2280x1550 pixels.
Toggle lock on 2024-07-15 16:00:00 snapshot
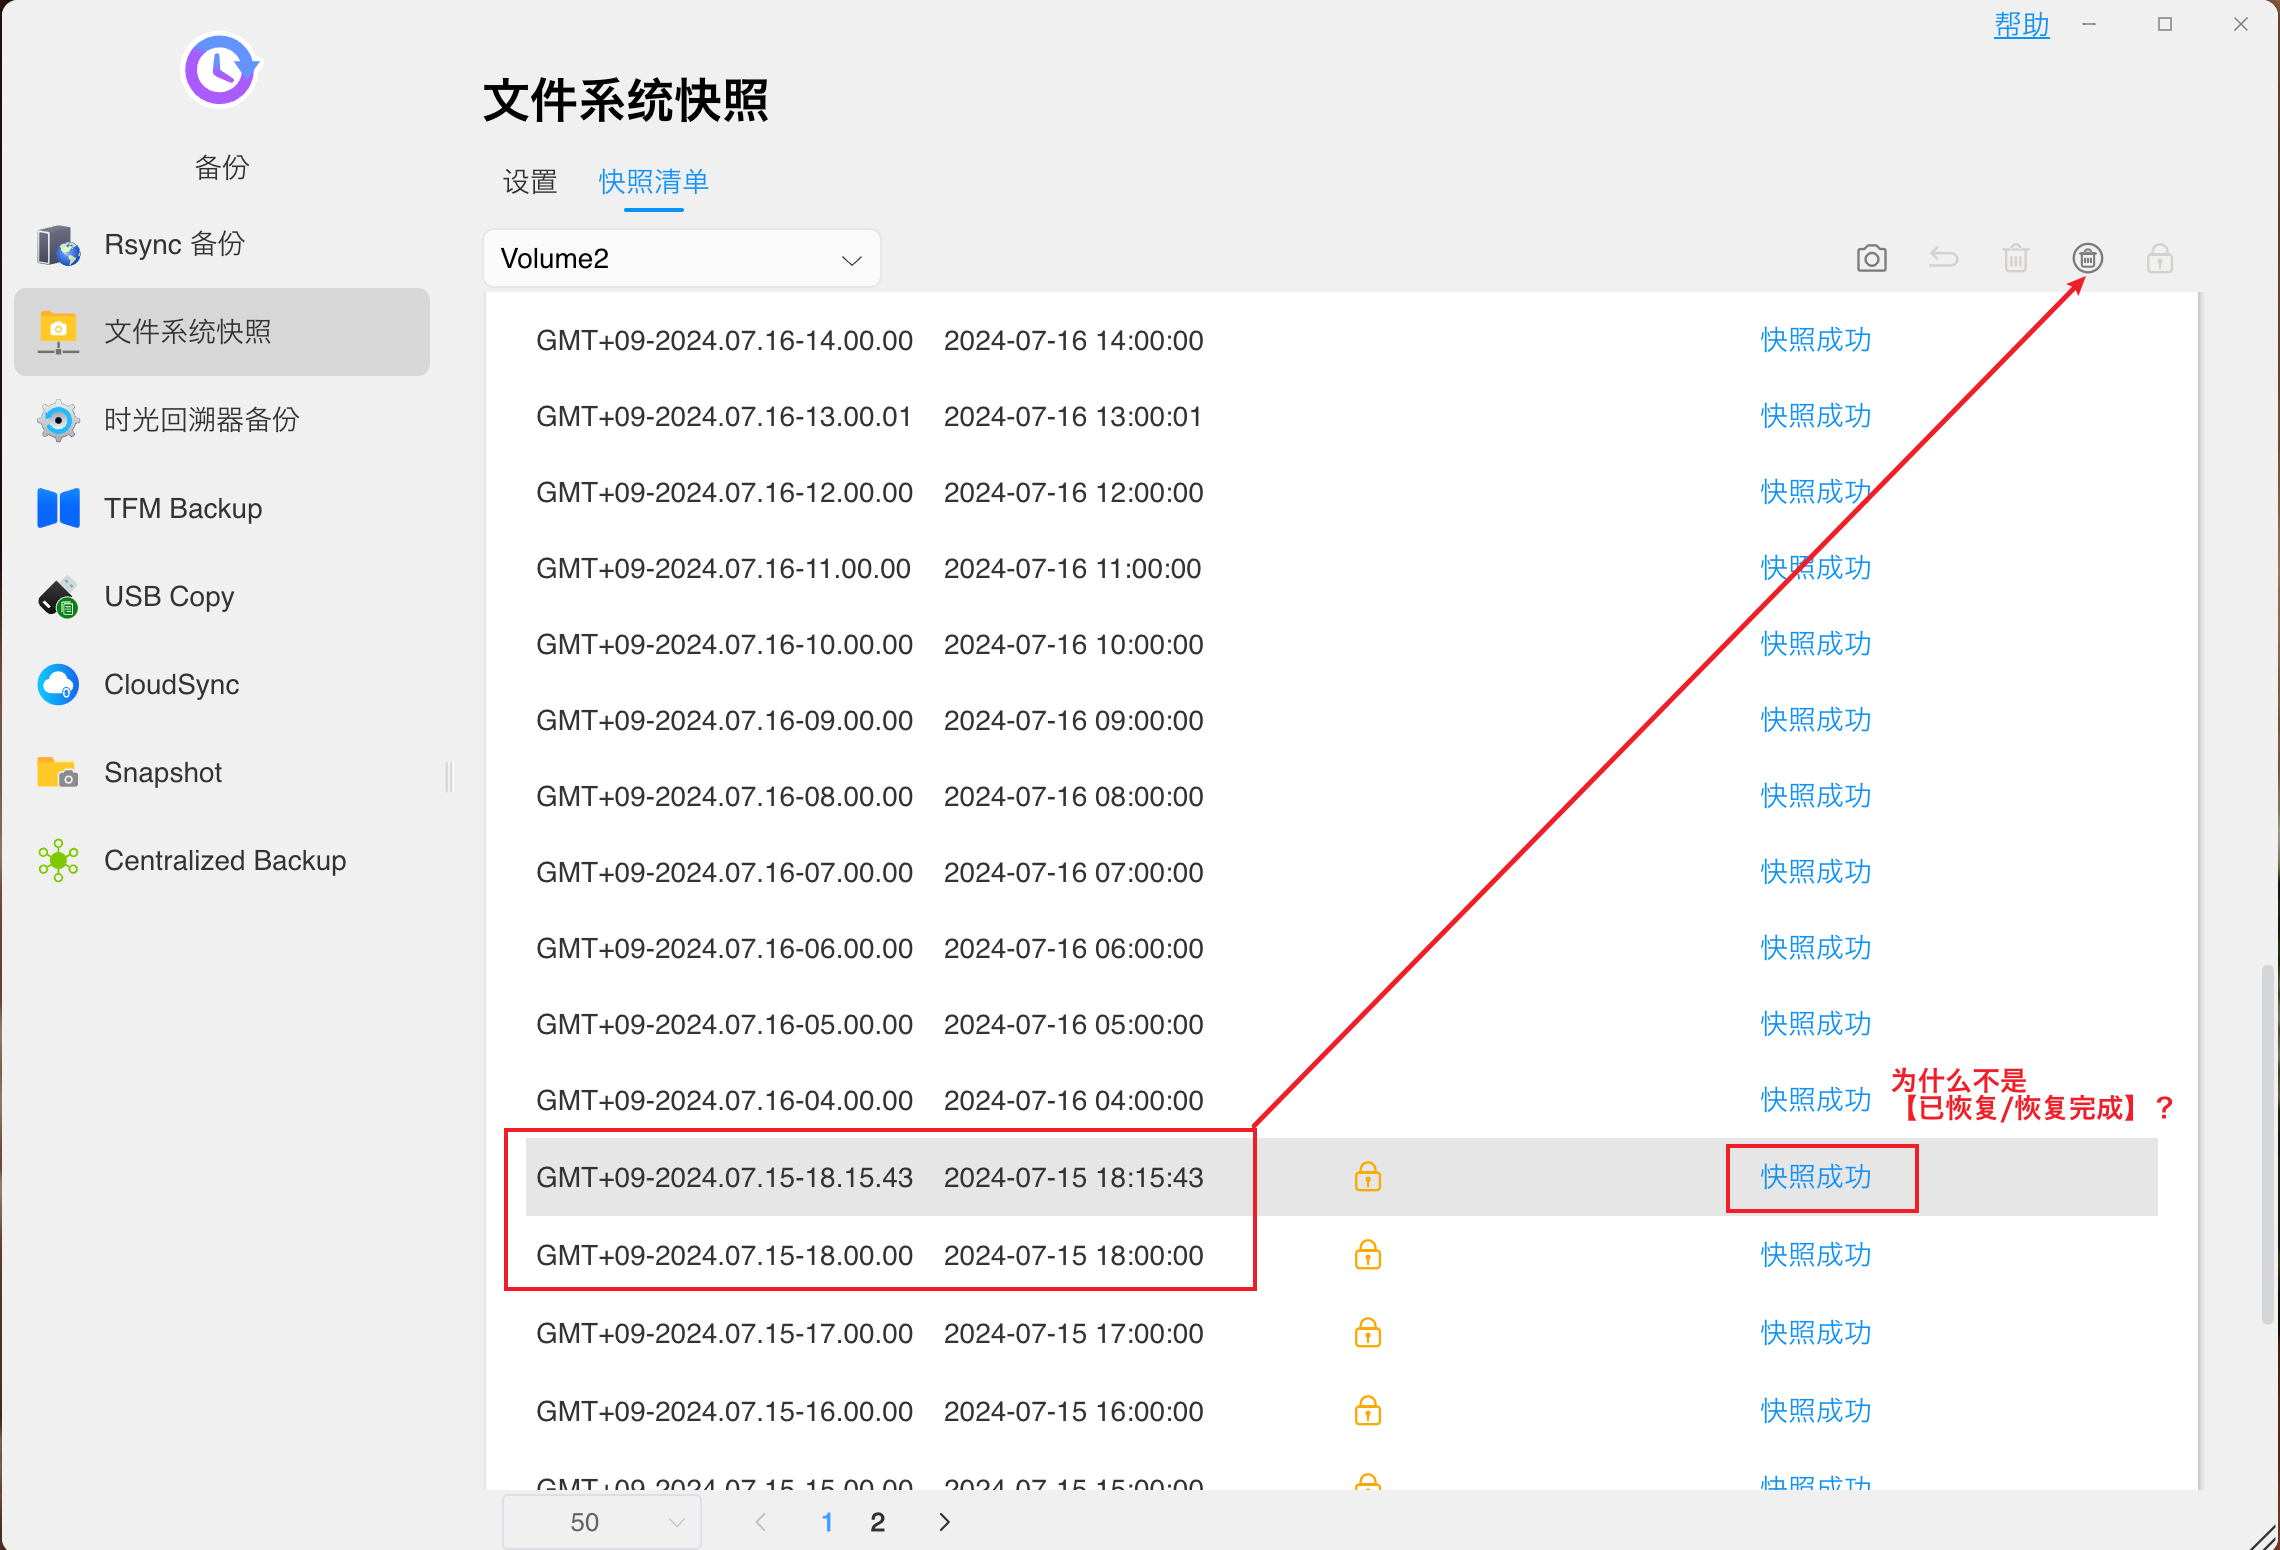pyautogui.click(x=1367, y=1411)
